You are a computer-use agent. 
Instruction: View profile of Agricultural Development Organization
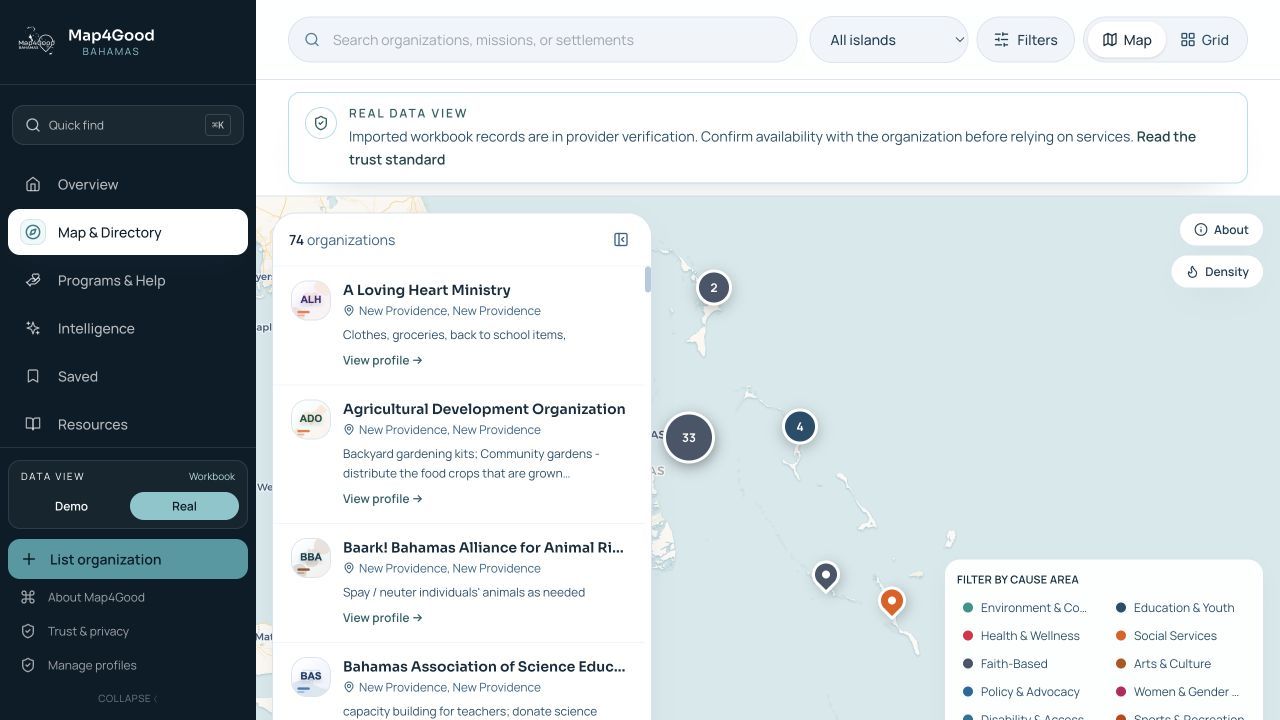click(383, 499)
